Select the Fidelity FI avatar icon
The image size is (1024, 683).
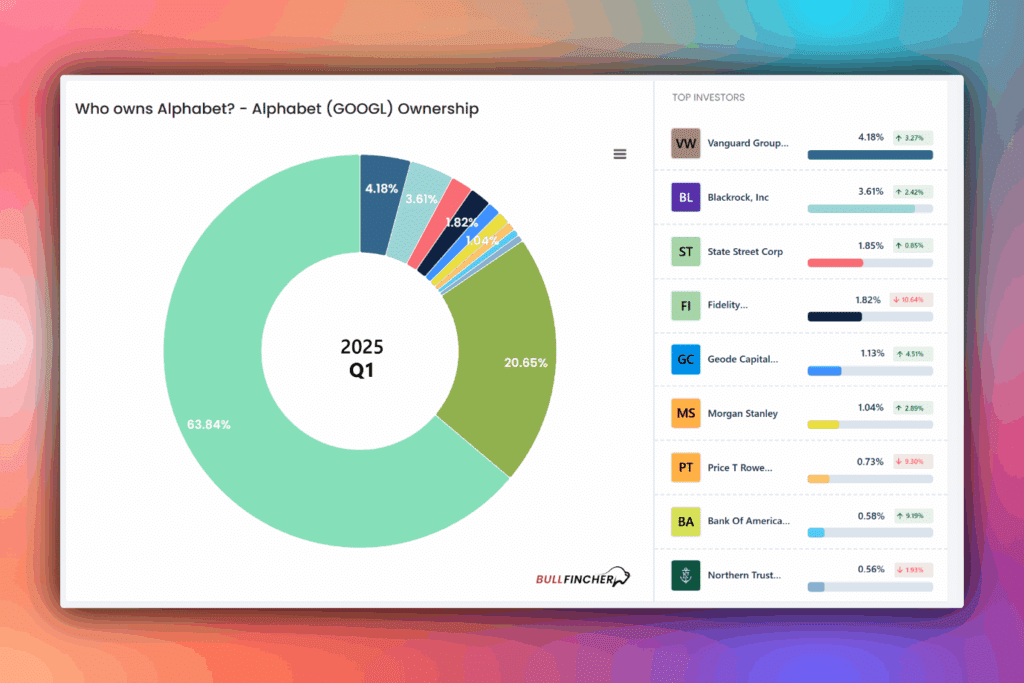coord(686,305)
